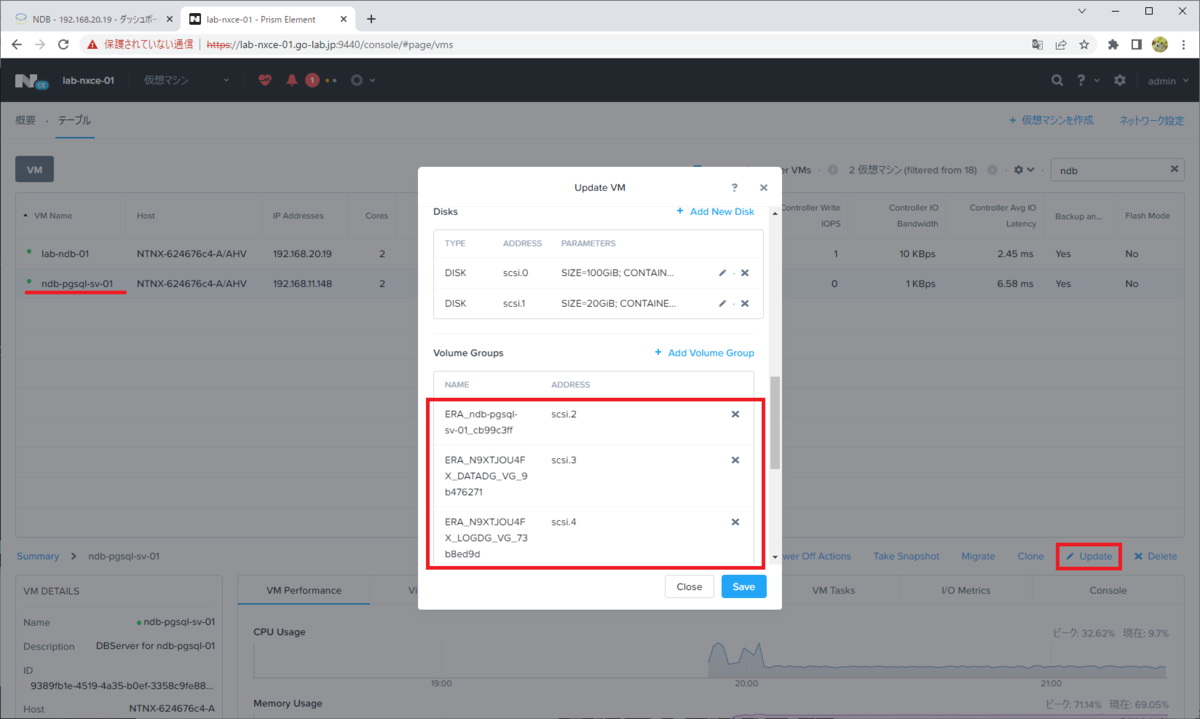
Task: Take Snapshot of selected VM
Action: (906, 556)
